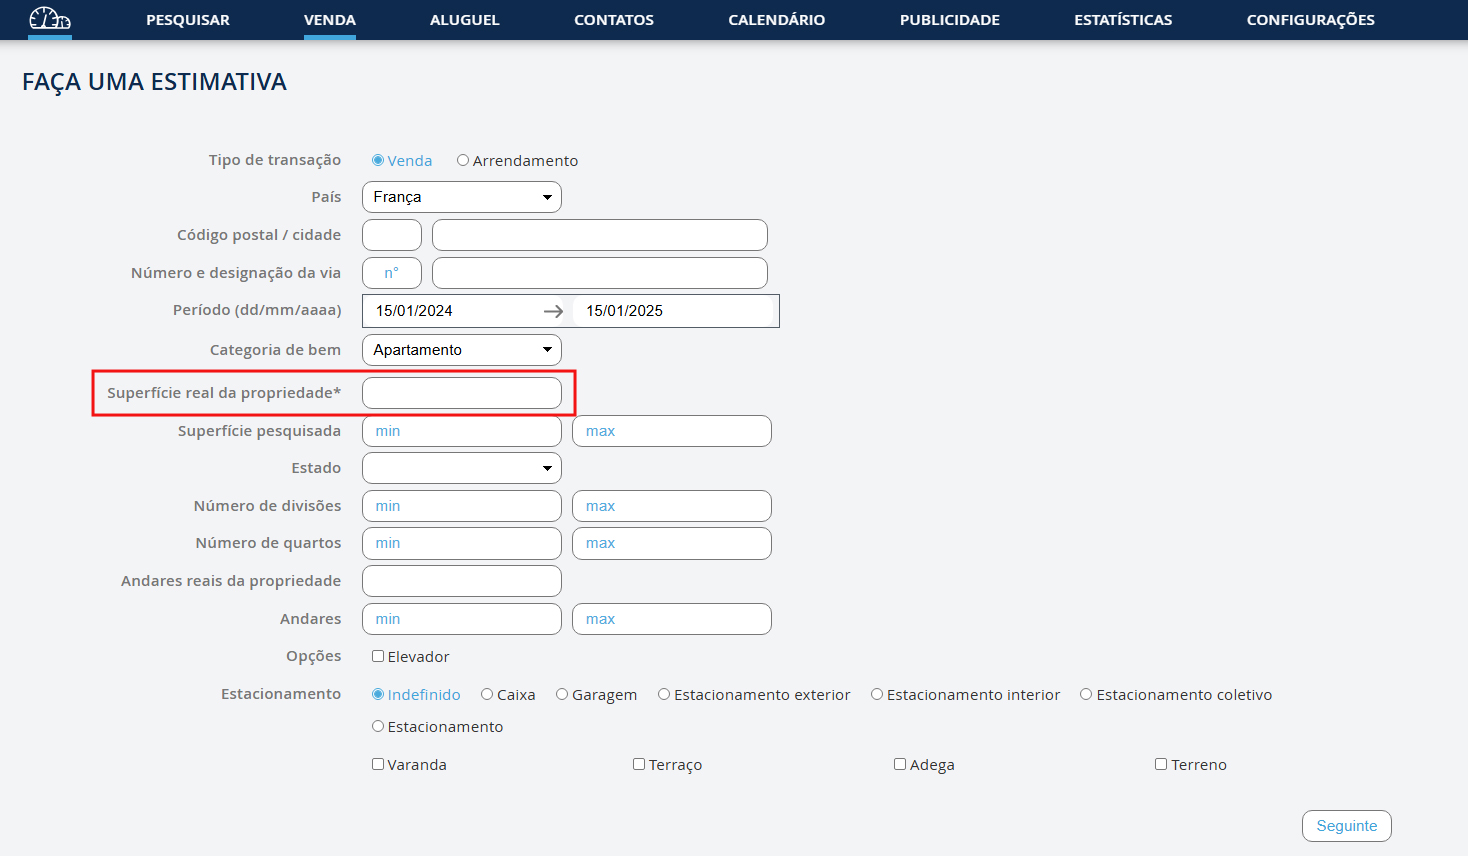Click the arrow between period dates
The image size is (1468, 856).
pyautogui.click(x=553, y=311)
